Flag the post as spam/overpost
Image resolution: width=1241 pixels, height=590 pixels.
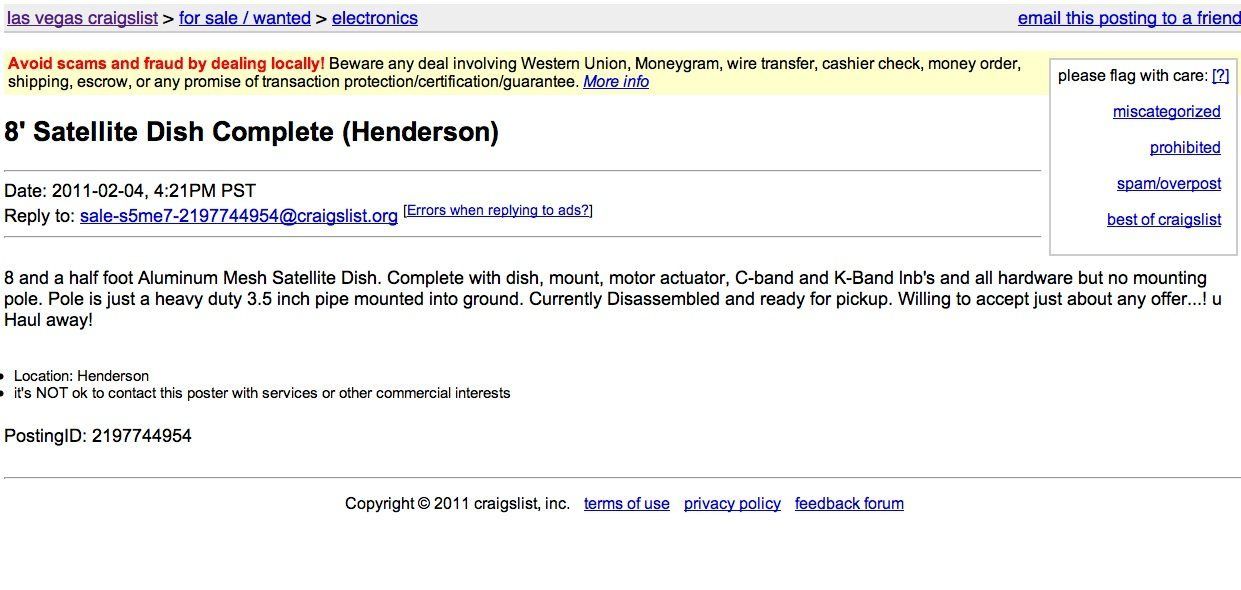point(1169,184)
